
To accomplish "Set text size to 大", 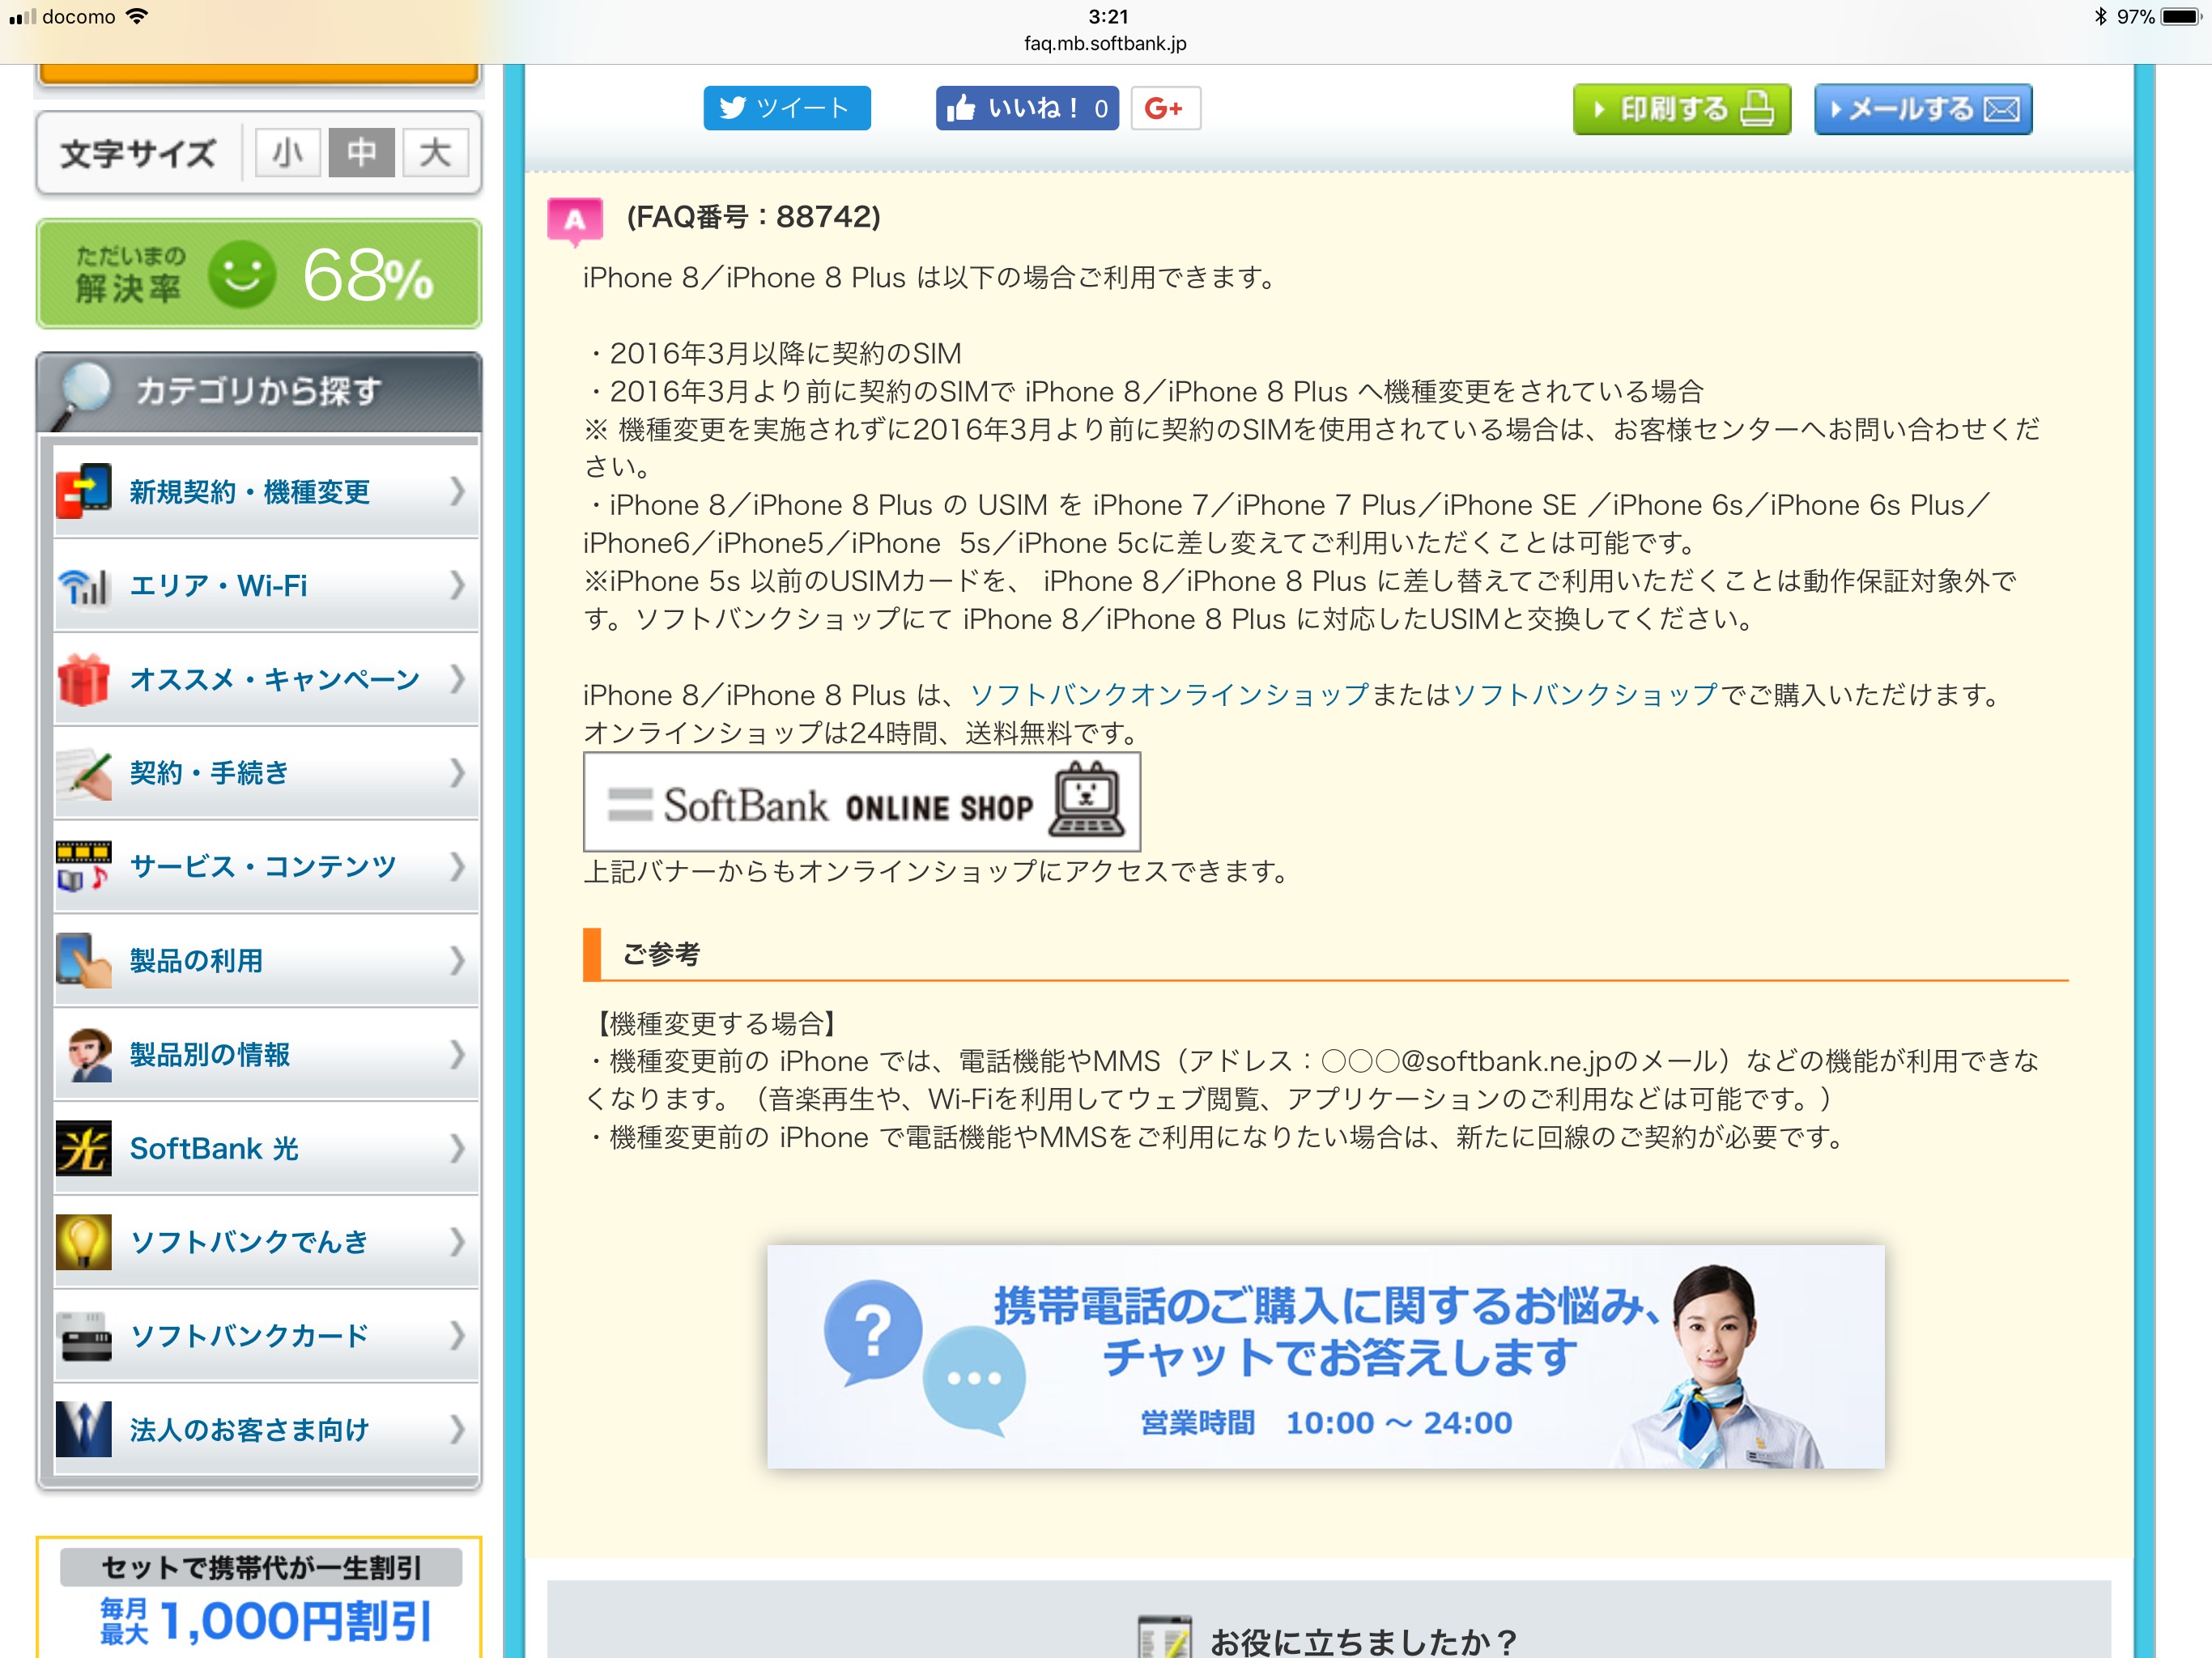I will tap(435, 153).
